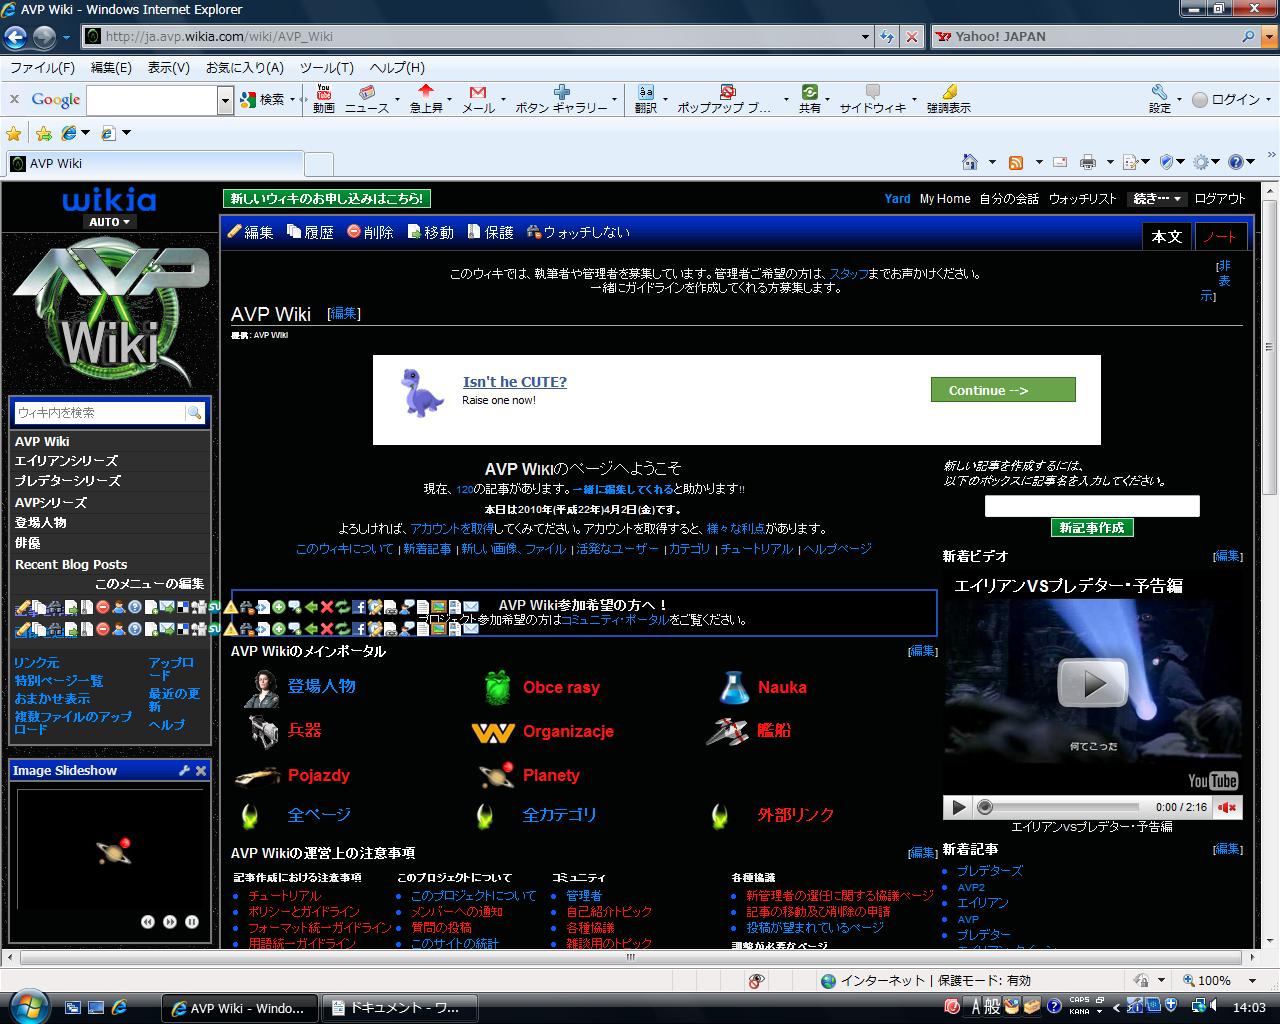Click the new article name input box
The width and height of the screenshot is (1280, 1024).
(1092, 506)
